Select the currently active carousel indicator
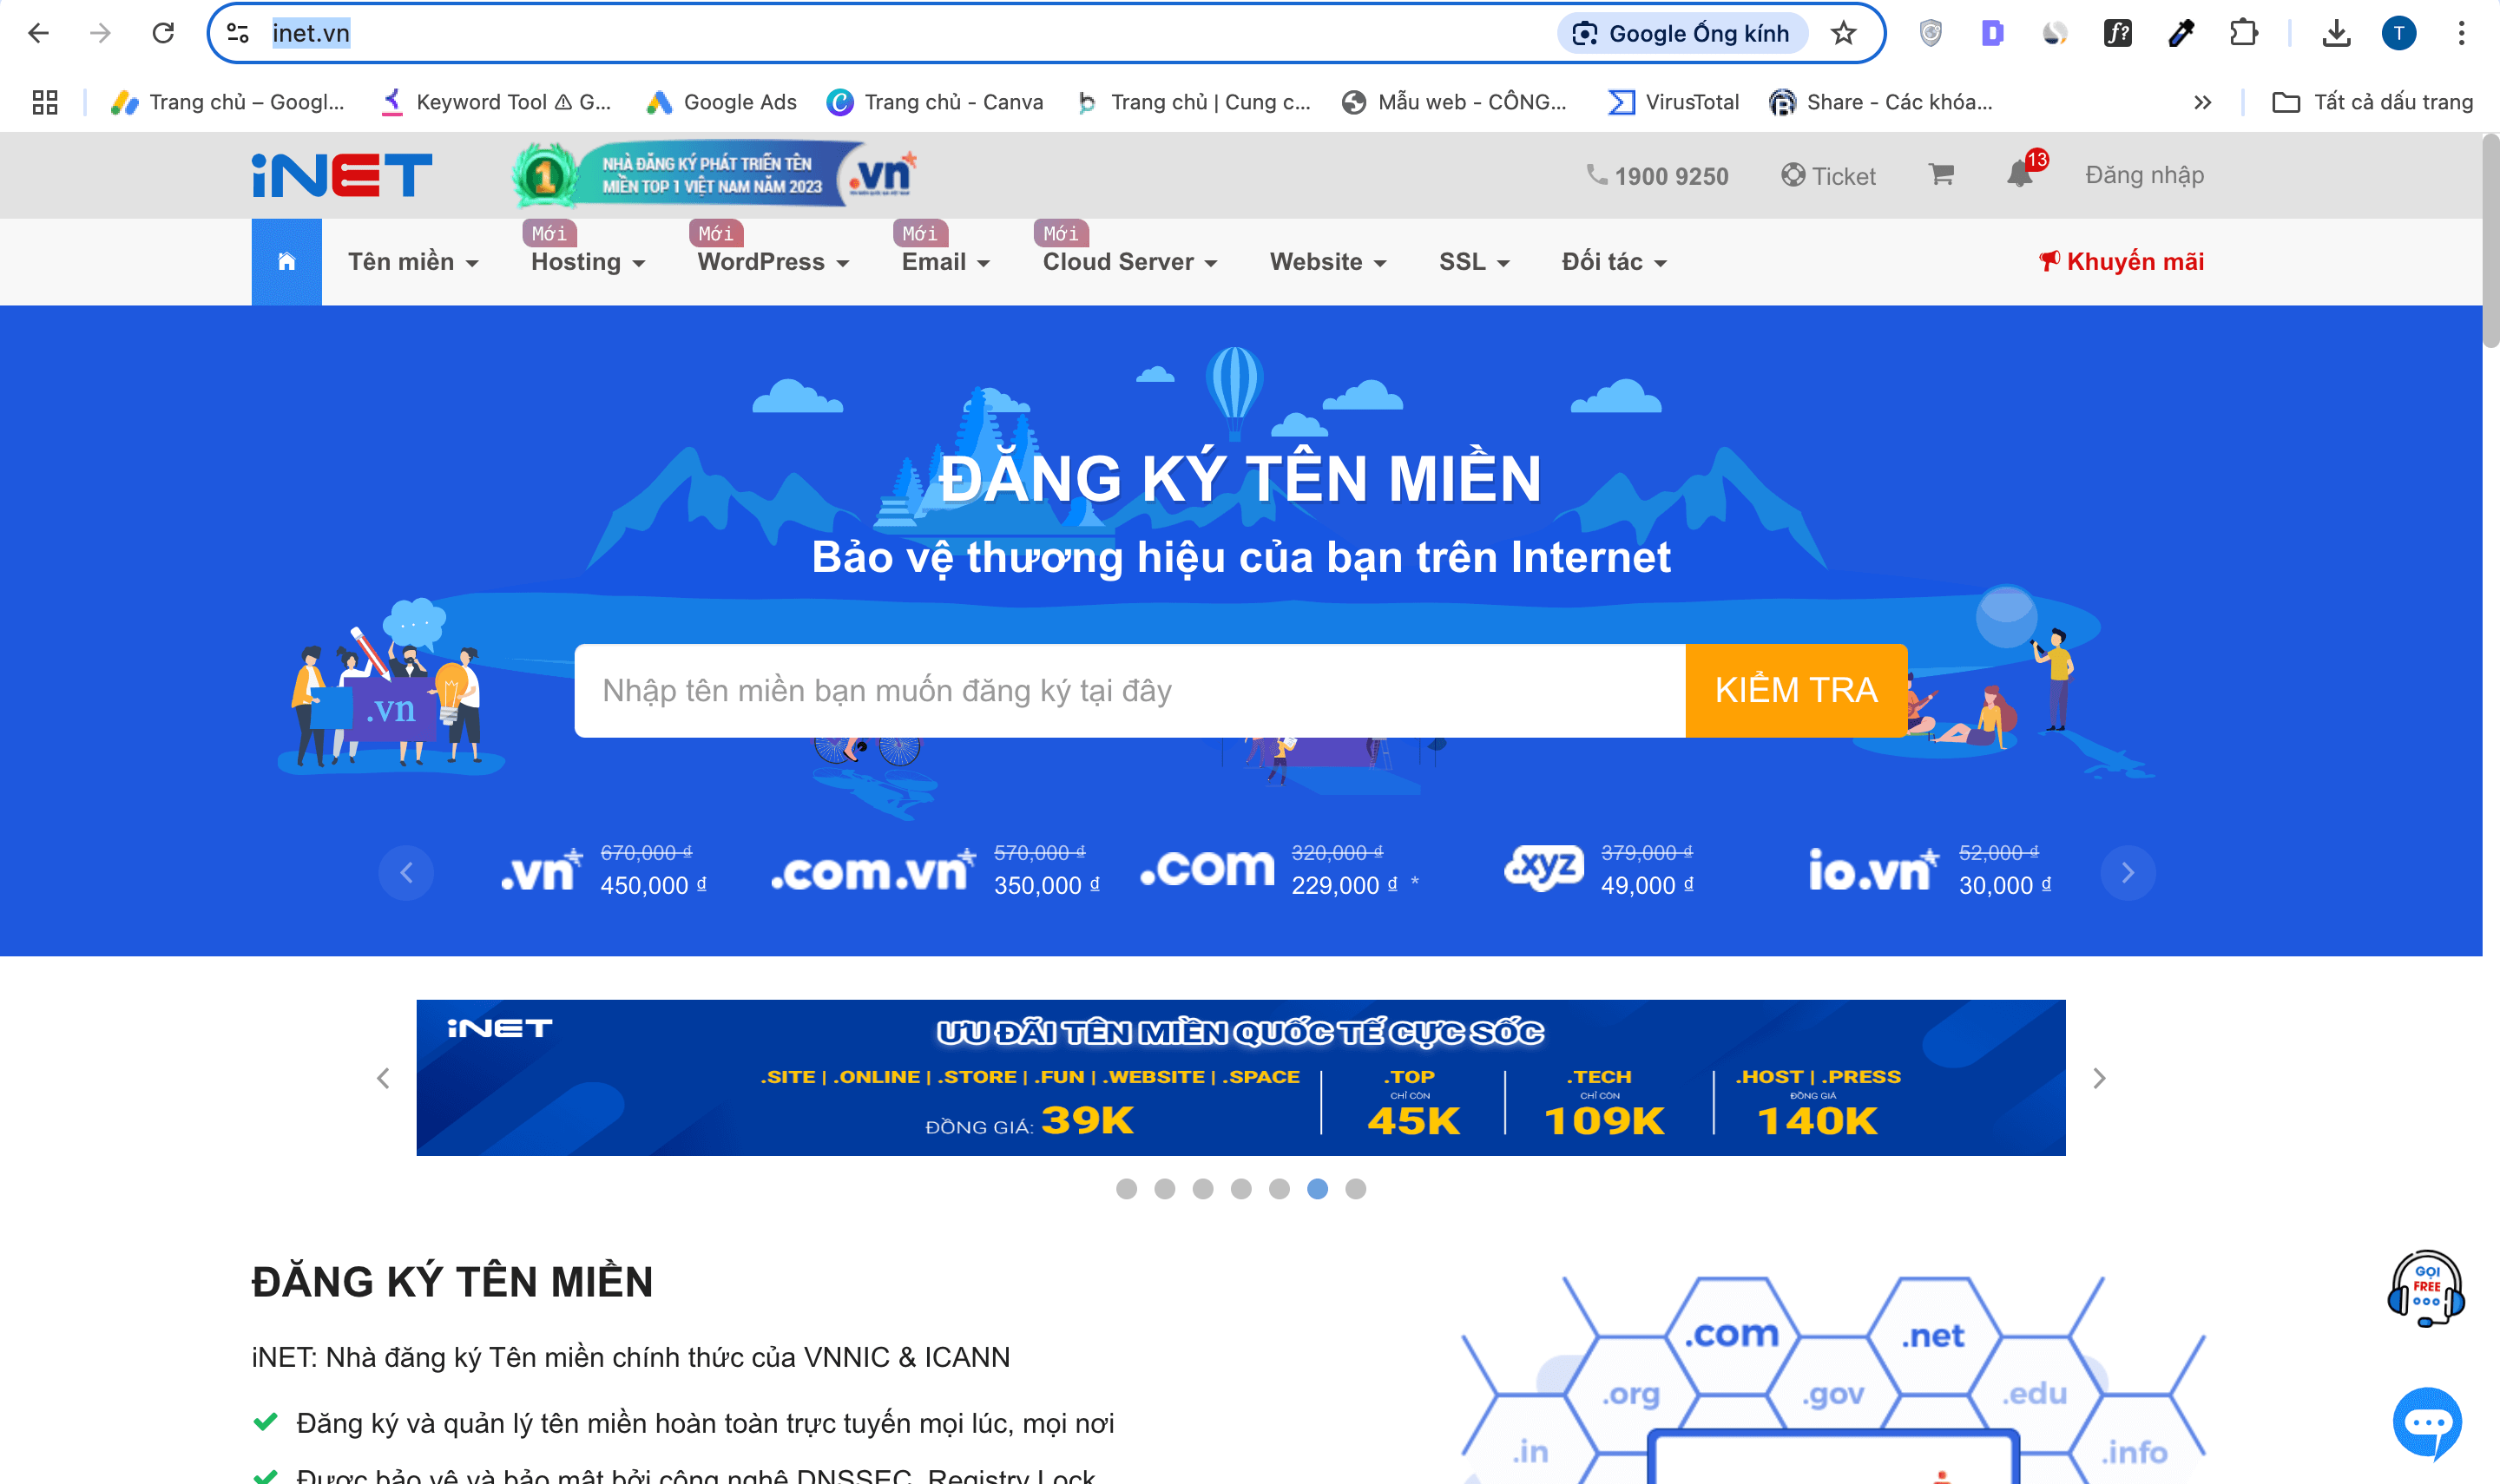This screenshot has width=2500, height=1484. click(1318, 1189)
